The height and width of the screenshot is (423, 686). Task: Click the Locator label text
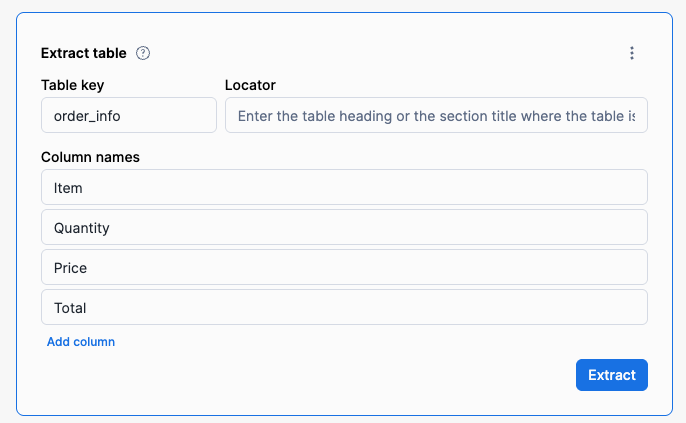coord(250,85)
